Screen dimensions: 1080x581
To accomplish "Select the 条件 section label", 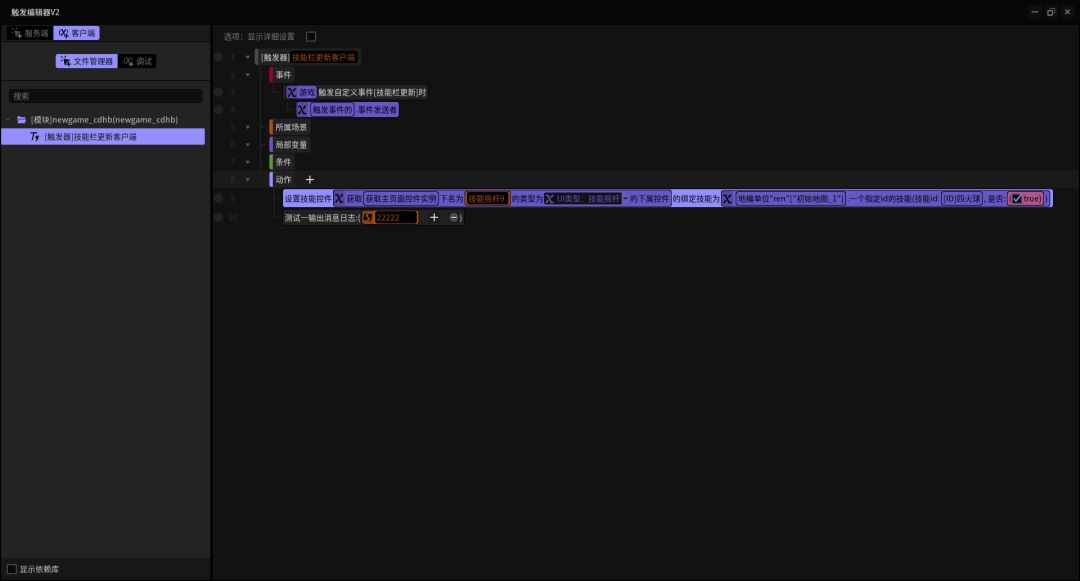I will coord(283,162).
